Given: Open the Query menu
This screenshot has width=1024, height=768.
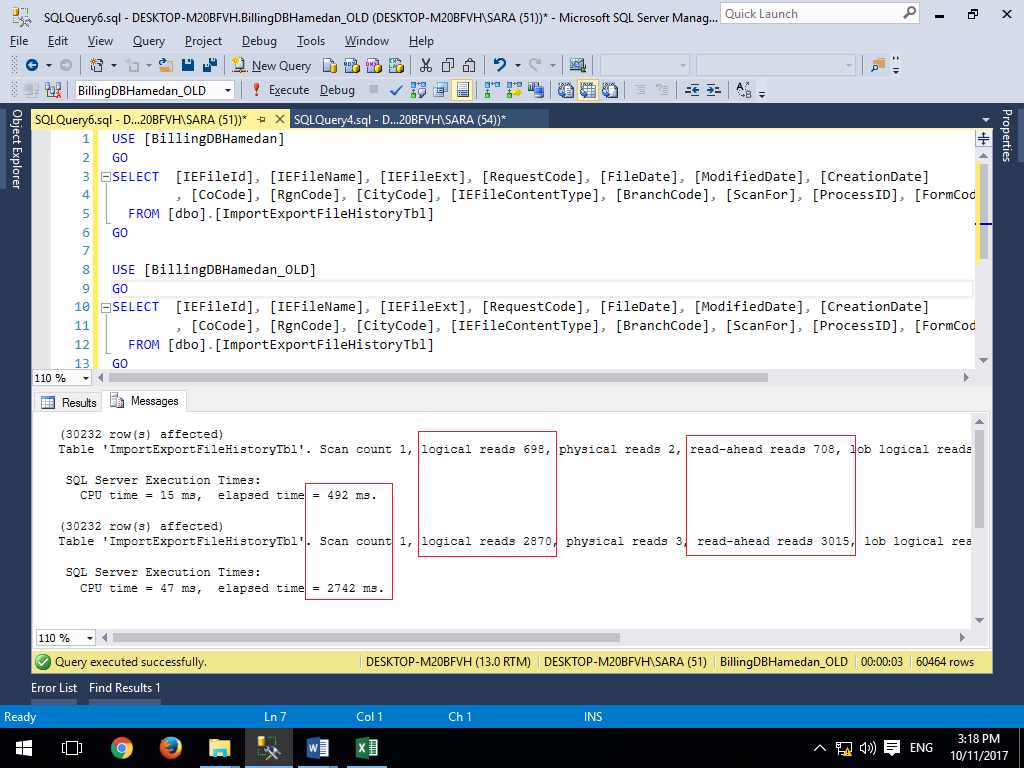Looking at the screenshot, I should (x=148, y=41).
